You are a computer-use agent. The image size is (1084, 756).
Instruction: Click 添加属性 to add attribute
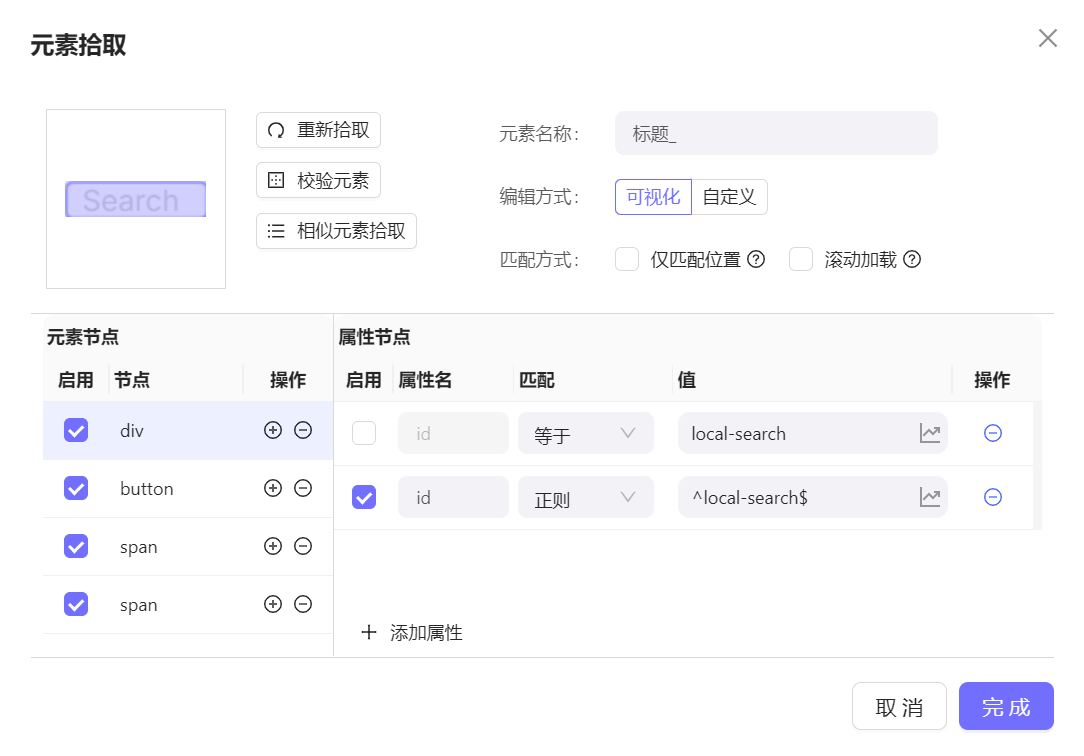point(412,633)
